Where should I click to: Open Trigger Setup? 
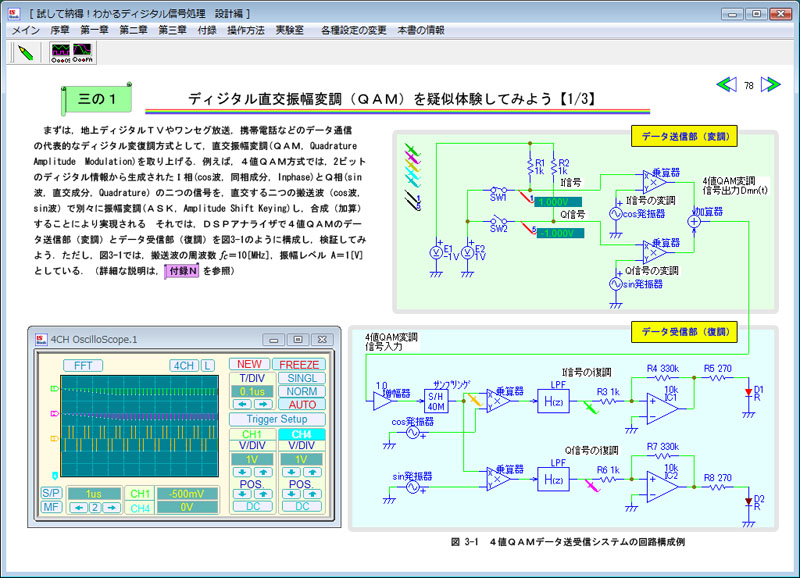point(277,419)
